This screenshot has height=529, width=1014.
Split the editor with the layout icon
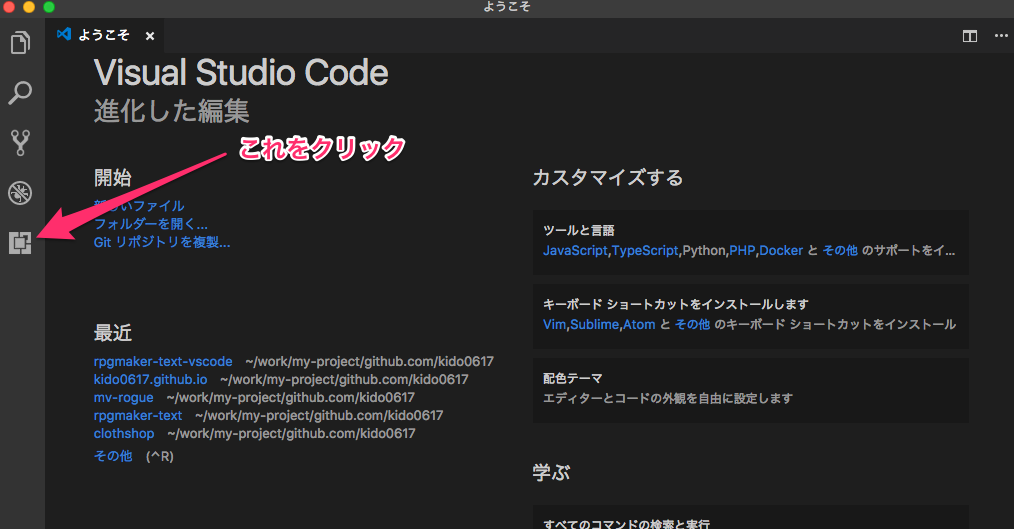969,36
